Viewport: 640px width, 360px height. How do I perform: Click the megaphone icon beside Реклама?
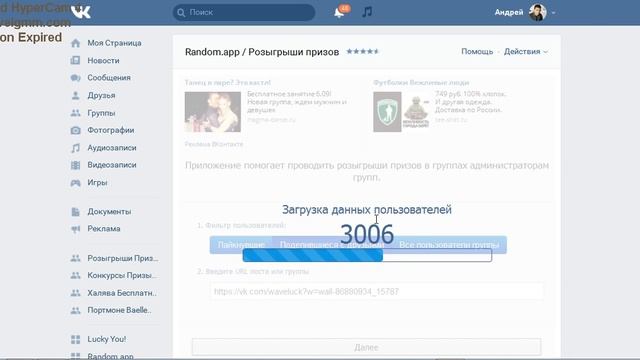(x=76, y=229)
